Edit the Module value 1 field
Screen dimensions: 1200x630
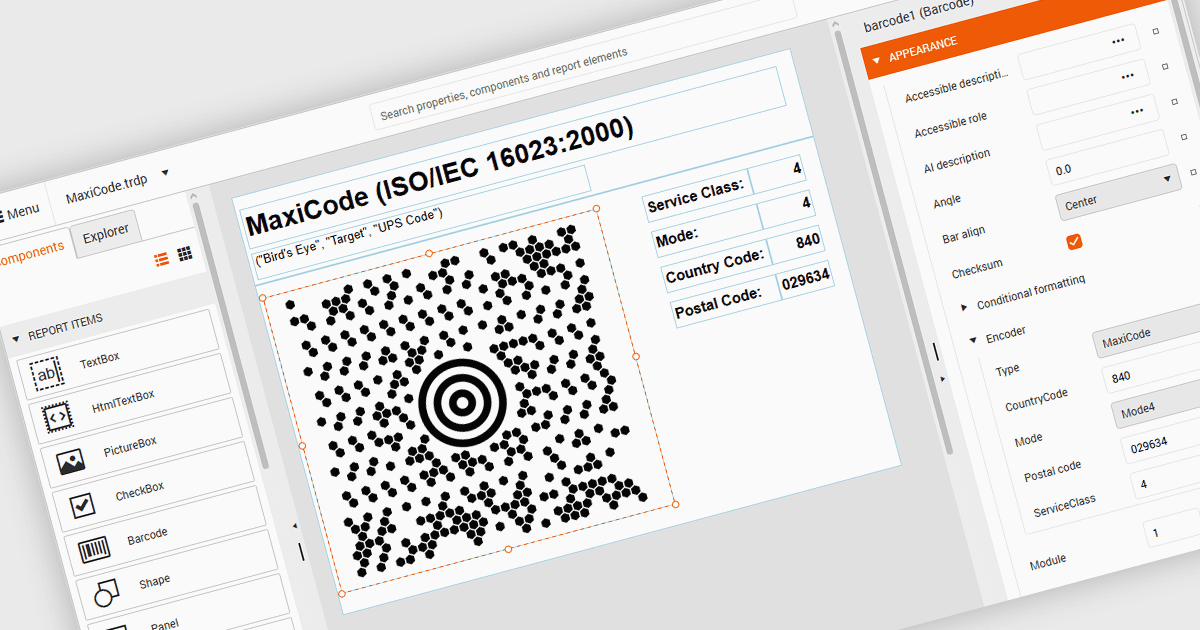tap(1172, 529)
